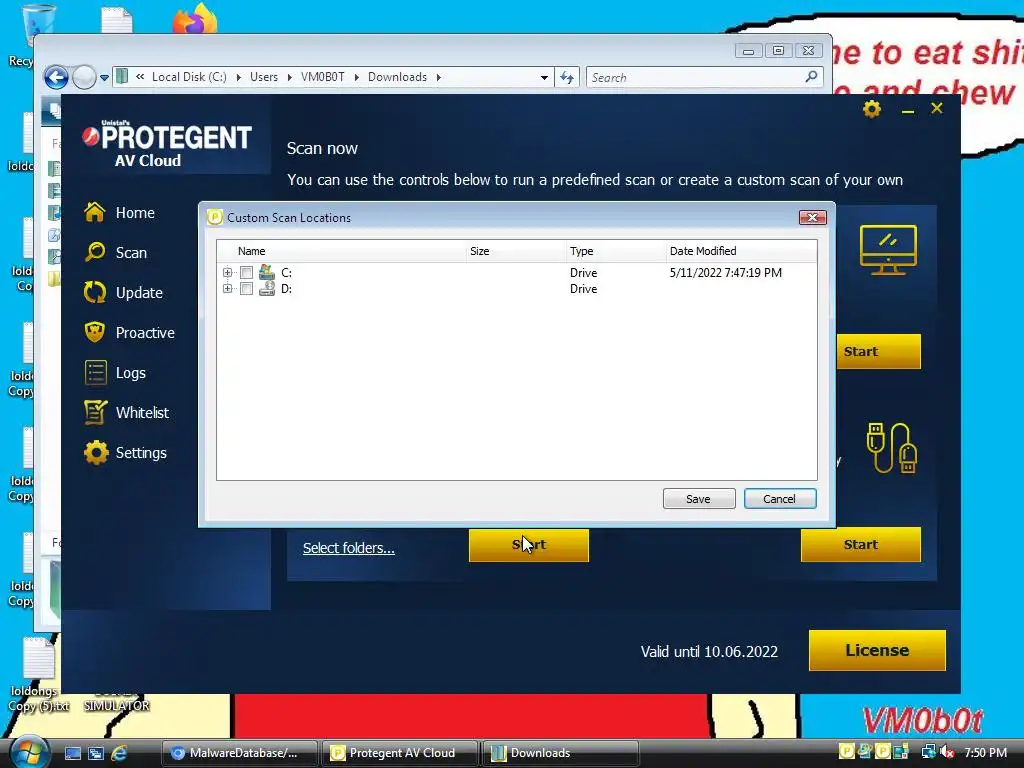This screenshot has width=1024, height=768.
Task: Click the muted volume tray icon
Action: pyautogui.click(x=946, y=752)
